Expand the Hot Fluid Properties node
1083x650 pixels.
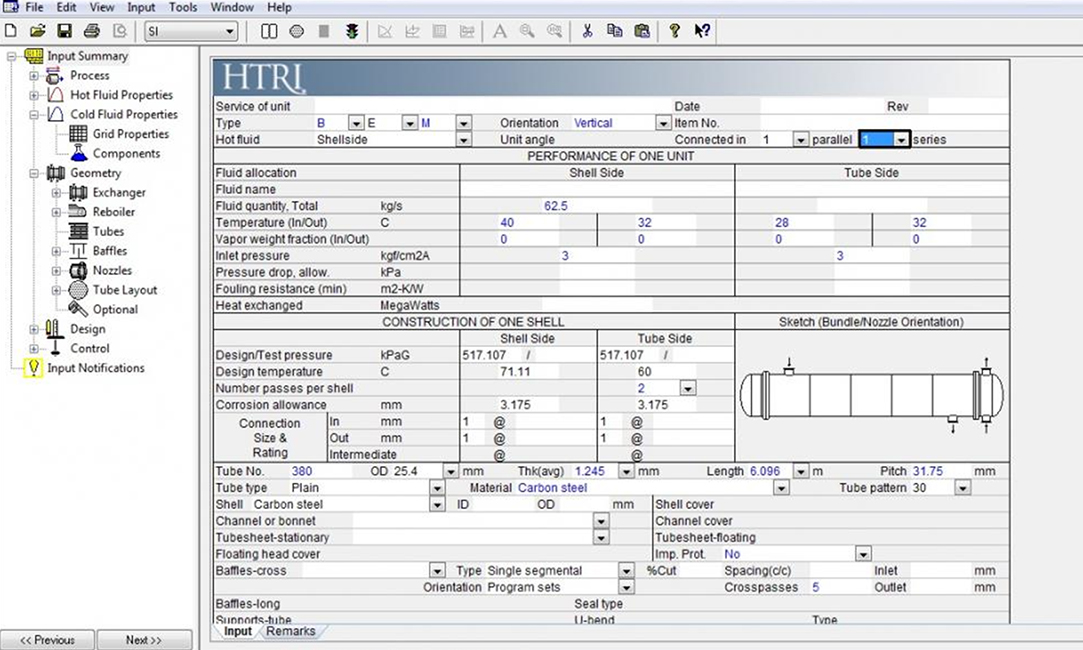point(34,95)
